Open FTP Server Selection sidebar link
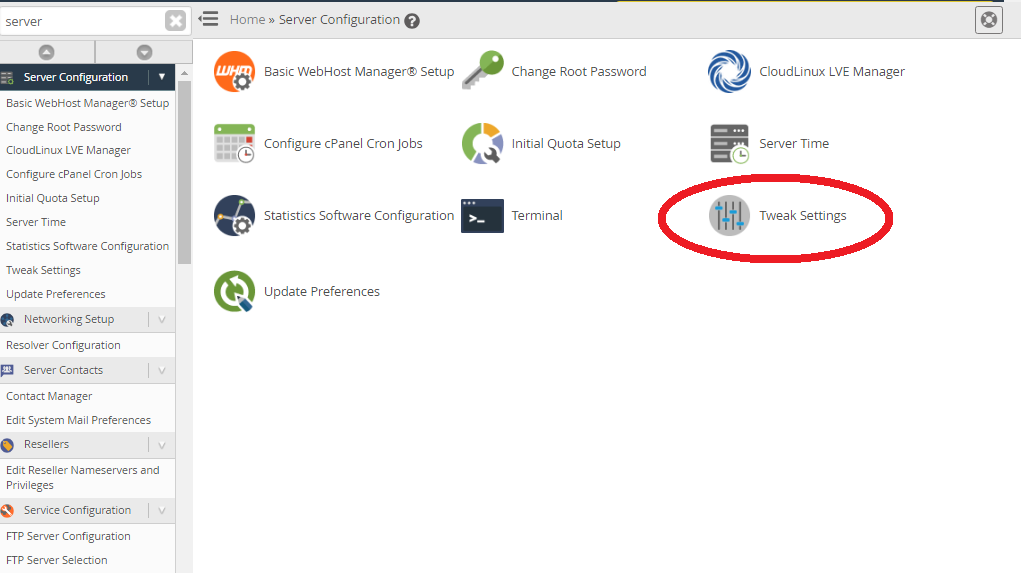The image size is (1021, 573). [57, 560]
